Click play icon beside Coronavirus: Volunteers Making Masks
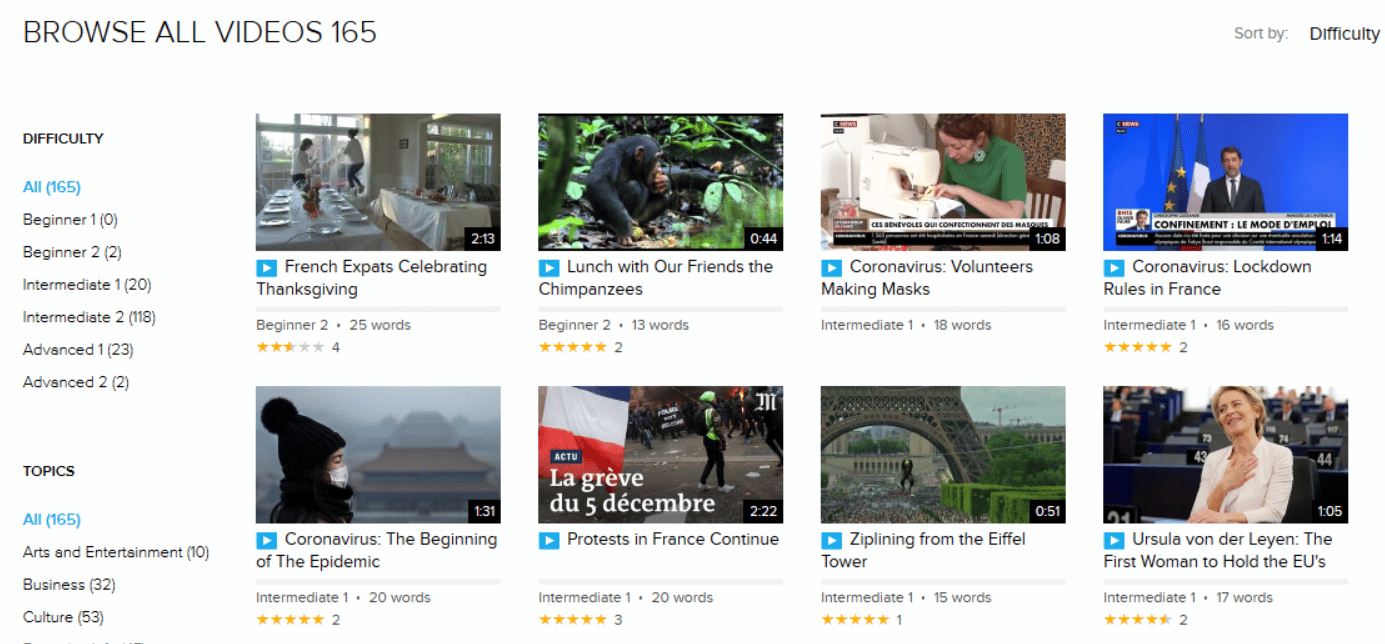The width and height of the screenshot is (1385, 644). tap(831, 268)
